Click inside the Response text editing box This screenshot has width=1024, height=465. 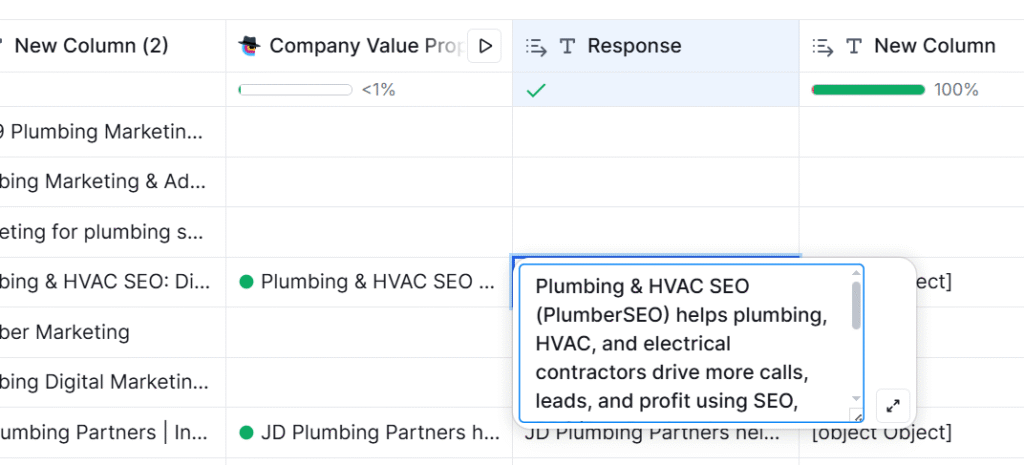coord(685,343)
